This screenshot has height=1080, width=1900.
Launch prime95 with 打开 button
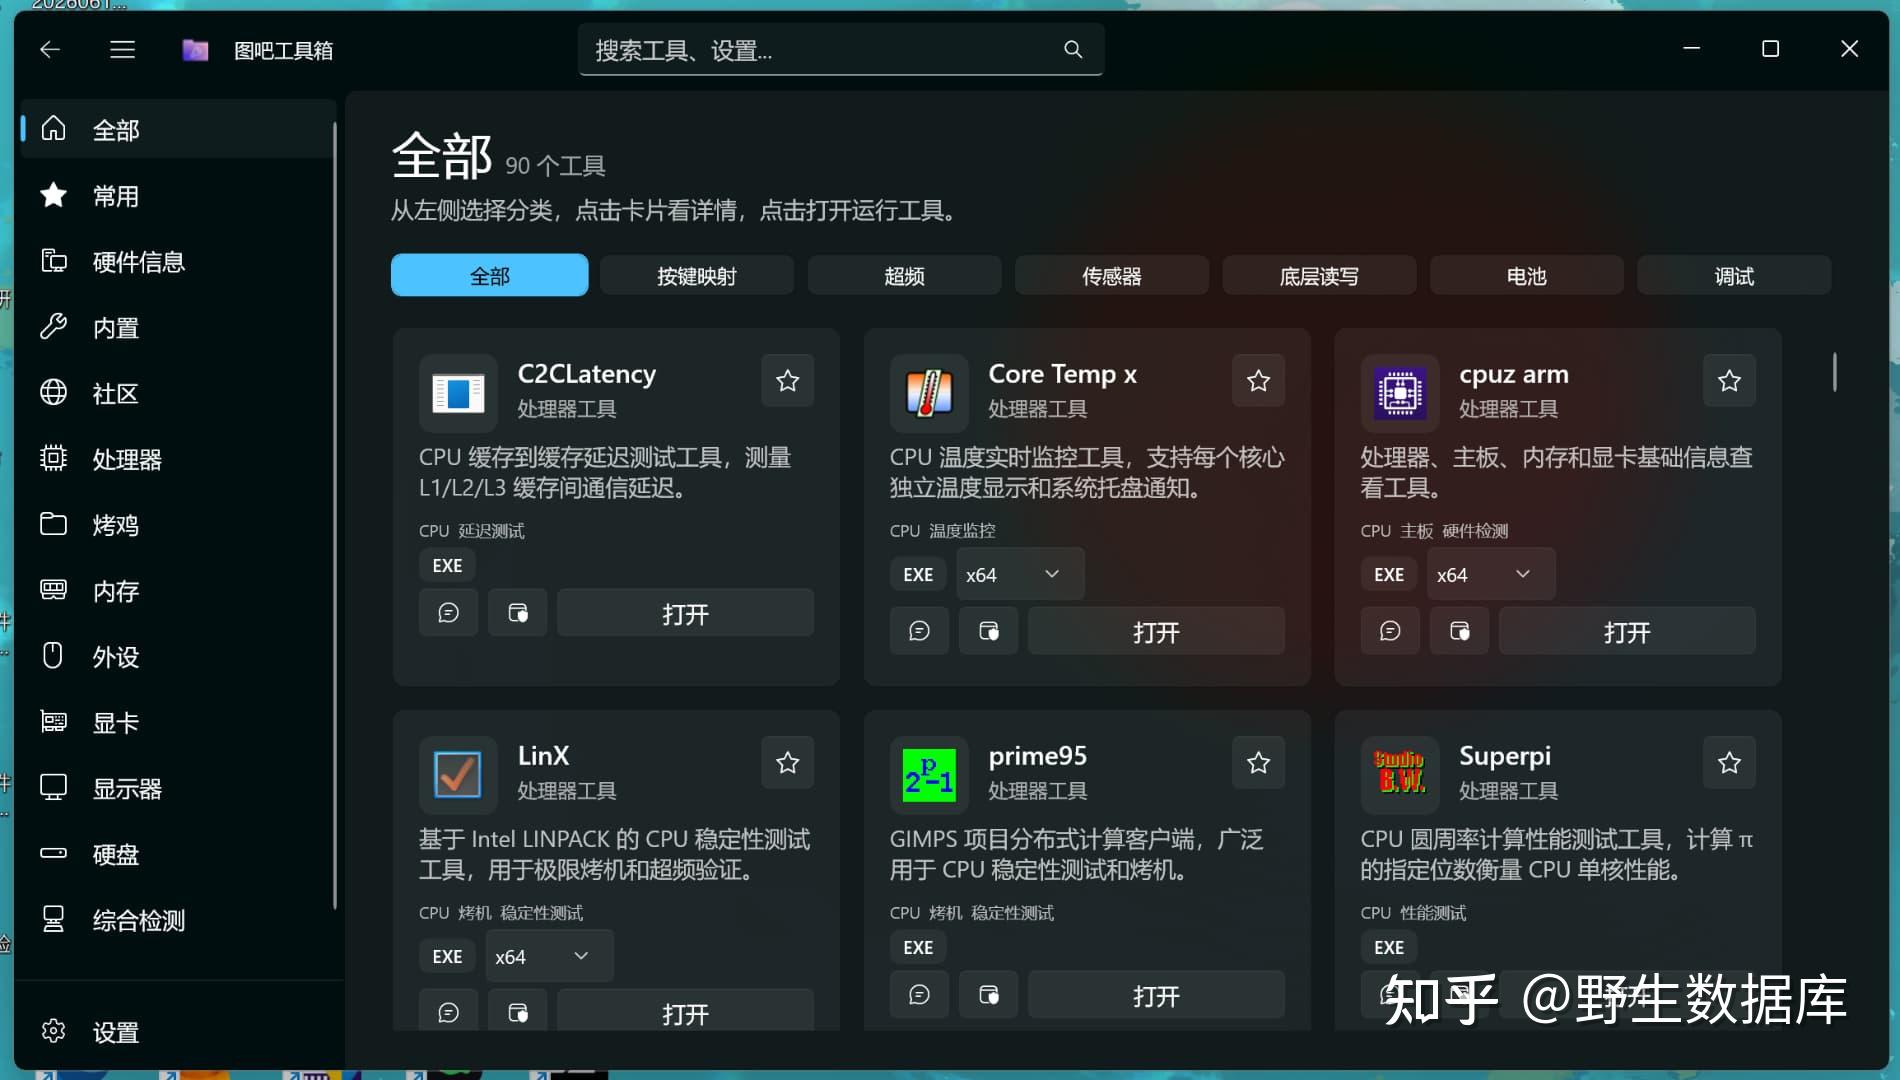pos(1156,995)
